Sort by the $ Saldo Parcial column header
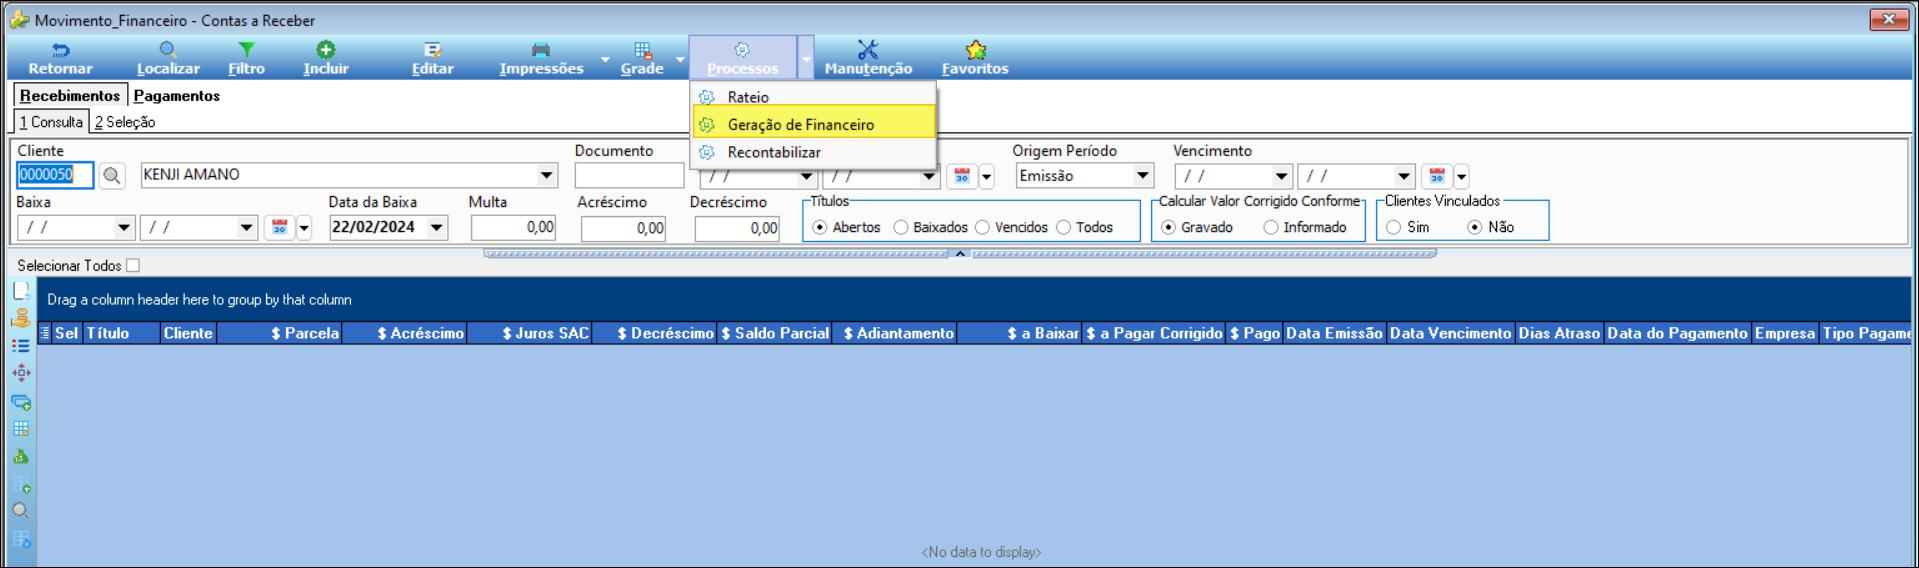 pyautogui.click(x=775, y=333)
